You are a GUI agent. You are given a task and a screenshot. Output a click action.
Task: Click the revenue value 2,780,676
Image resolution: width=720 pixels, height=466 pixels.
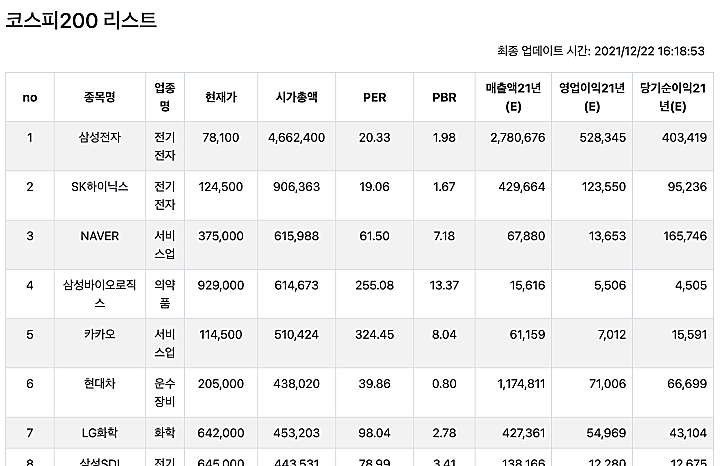518,137
